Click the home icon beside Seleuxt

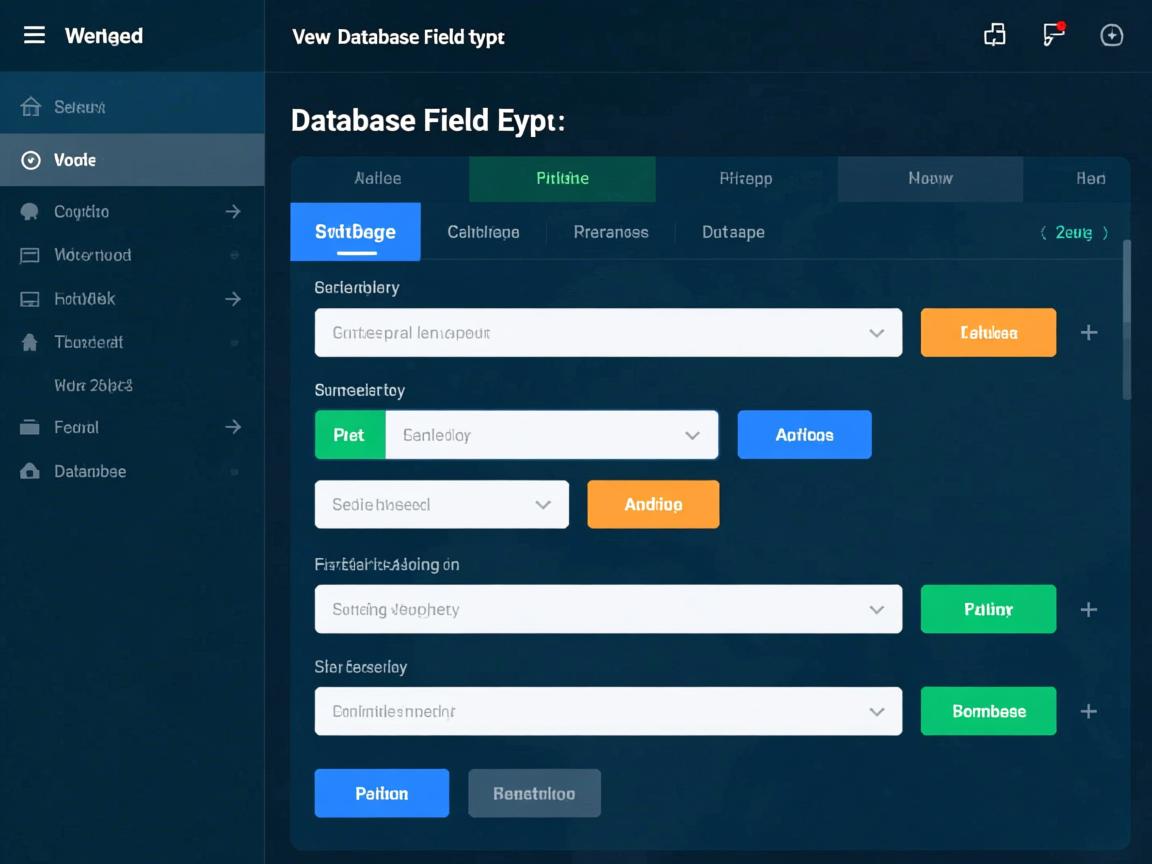pyautogui.click(x=31, y=107)
